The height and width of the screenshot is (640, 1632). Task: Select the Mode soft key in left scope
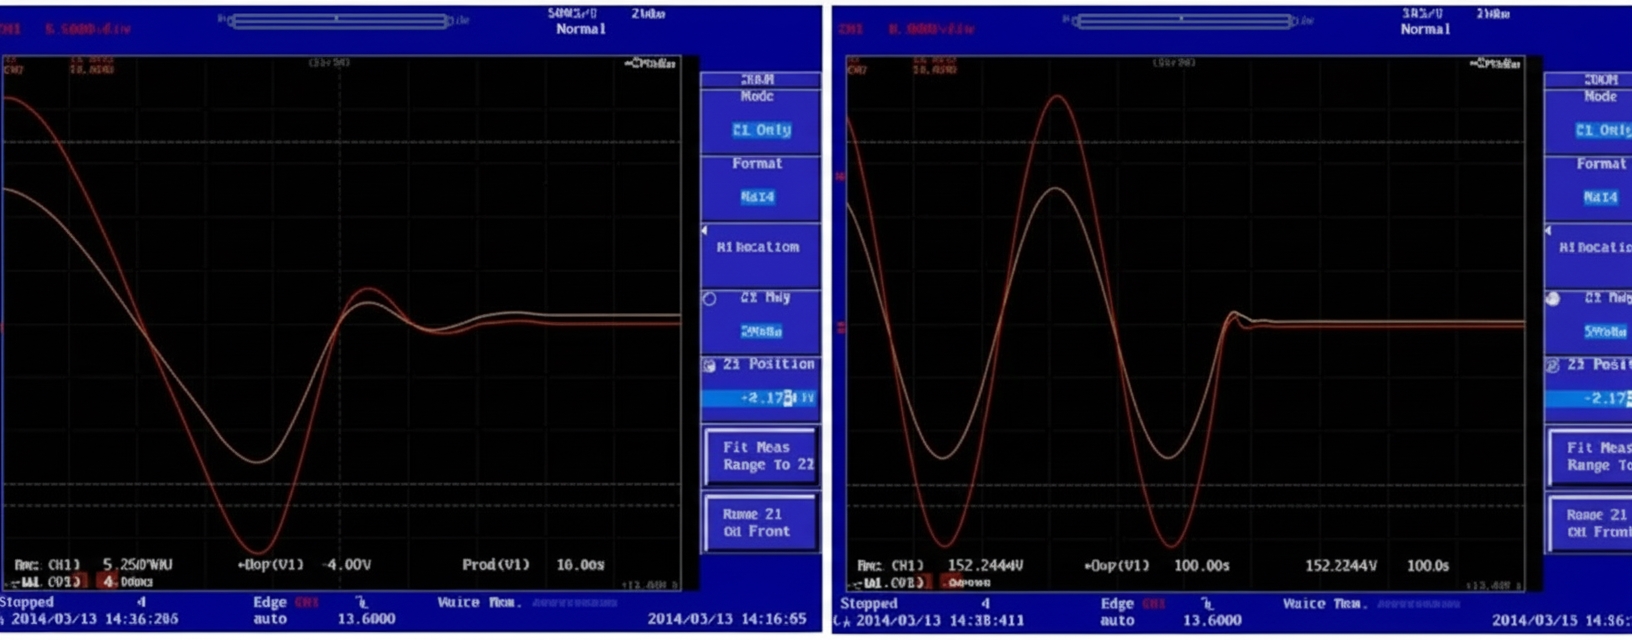click(761, 120)
